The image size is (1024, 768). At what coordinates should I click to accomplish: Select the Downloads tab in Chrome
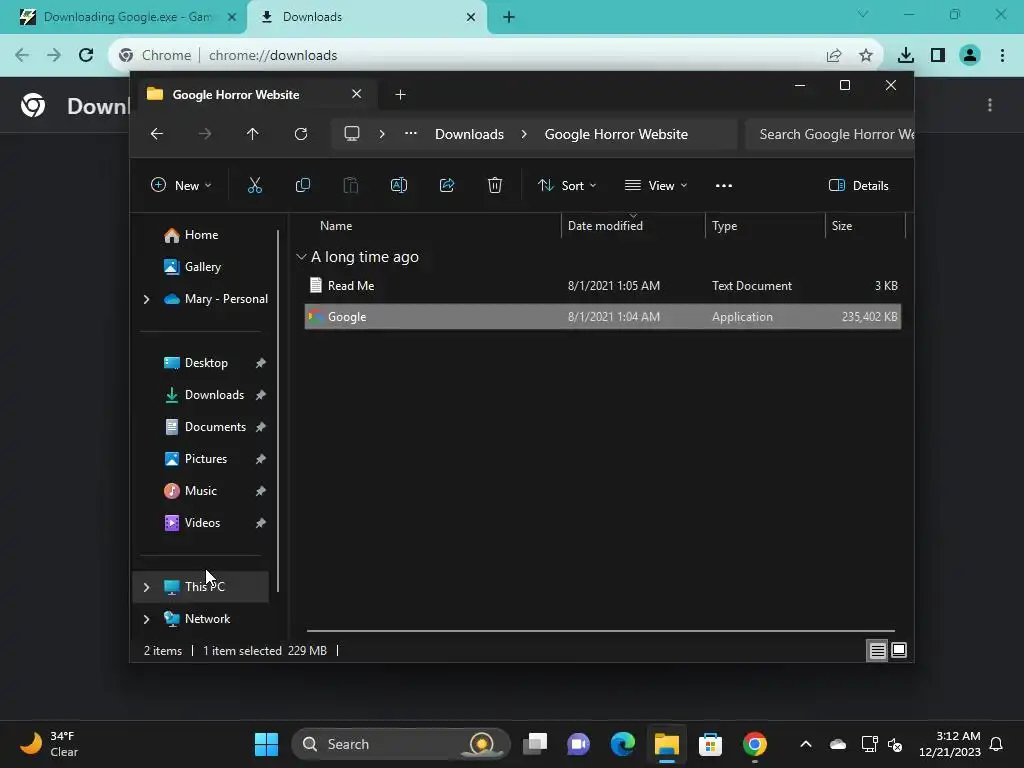point(366,17)
